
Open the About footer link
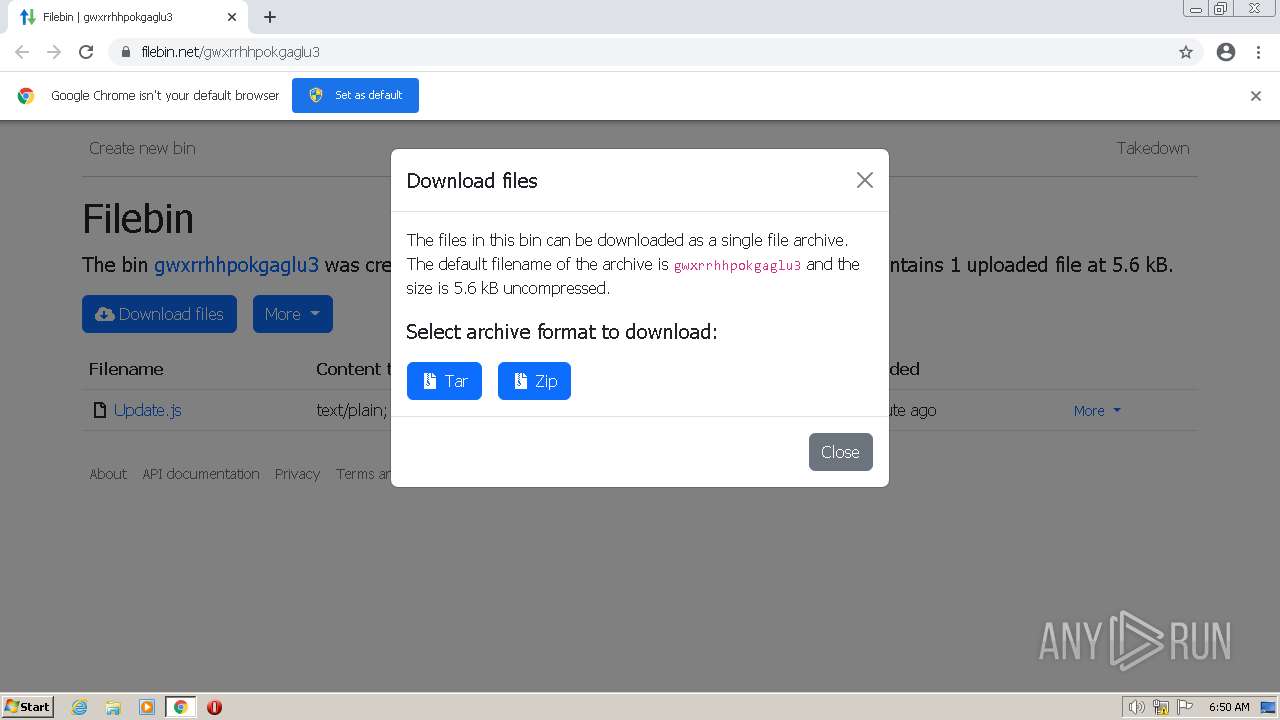(108, 474)
